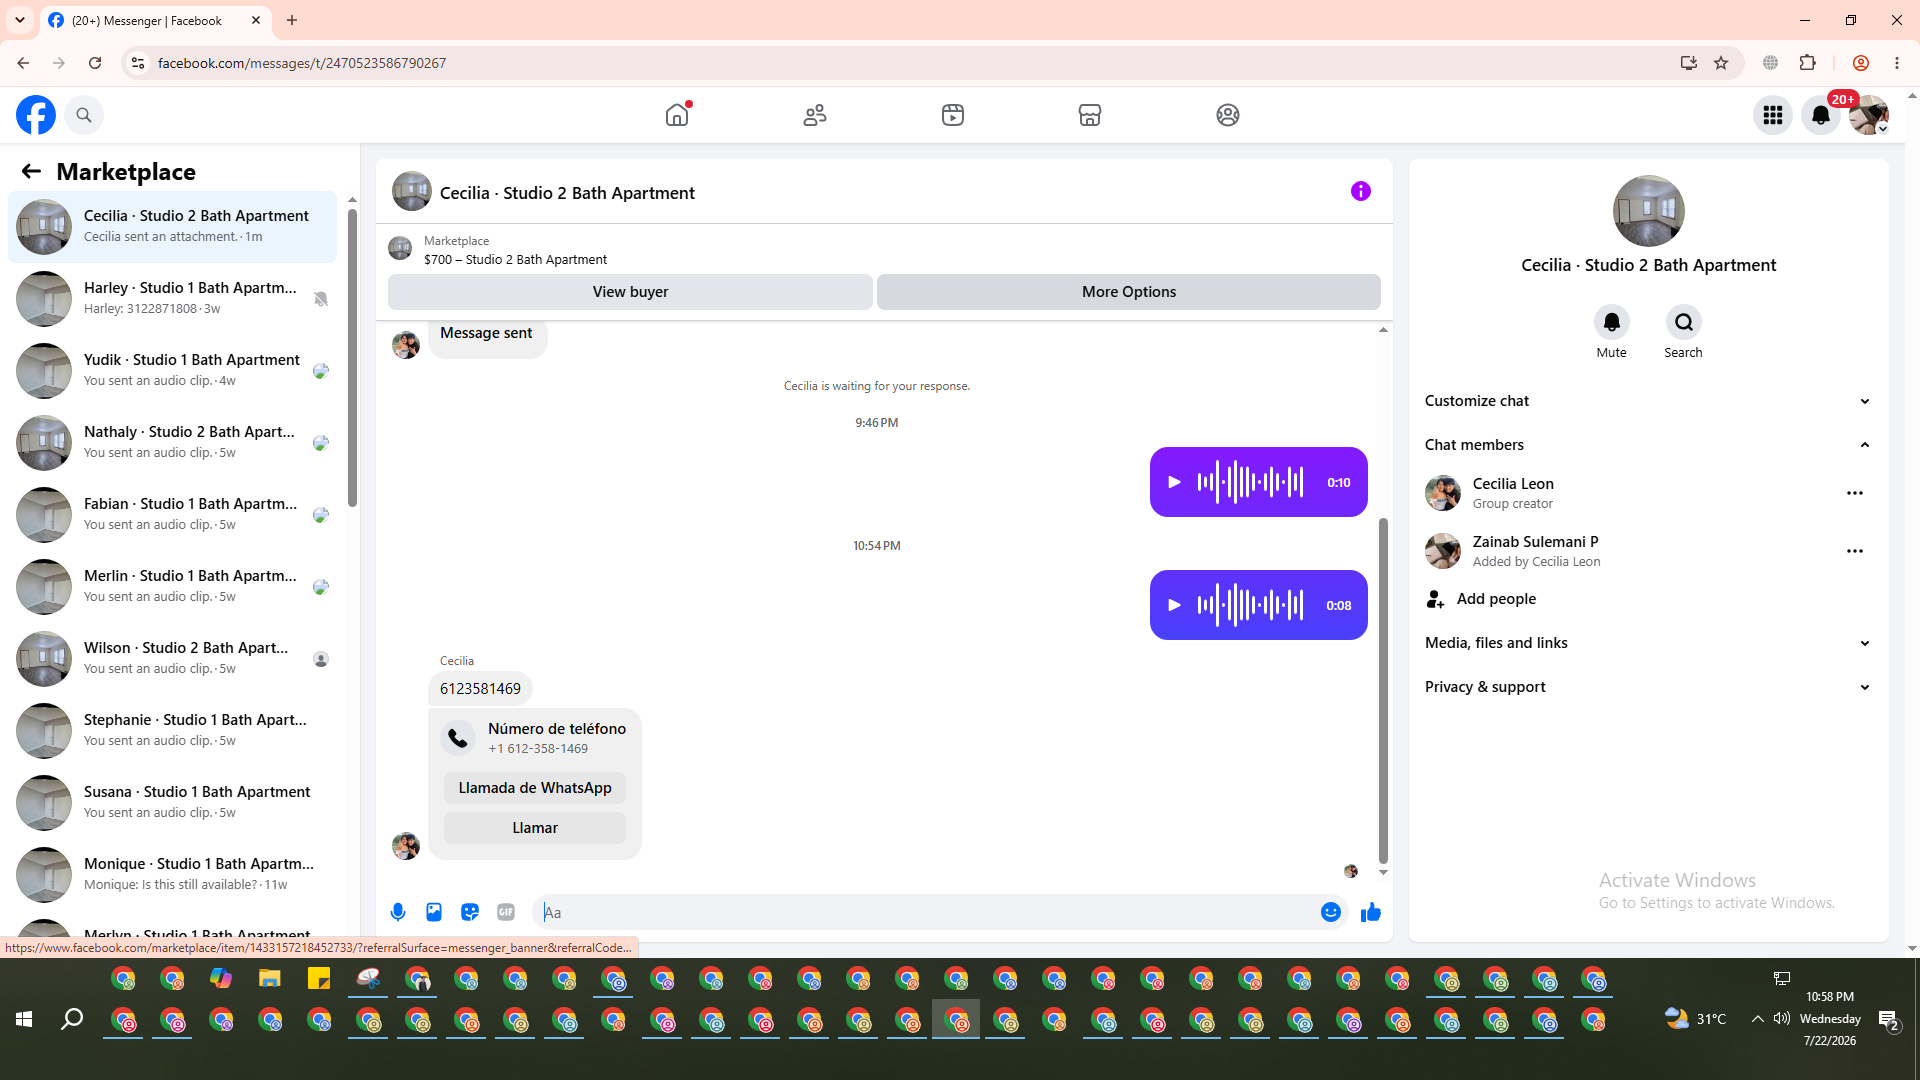Open Wilson Studio 2 Bath chat
Image resolution: width=1920 pixels, height=1080 pixels.
click(x=172, y=659)
